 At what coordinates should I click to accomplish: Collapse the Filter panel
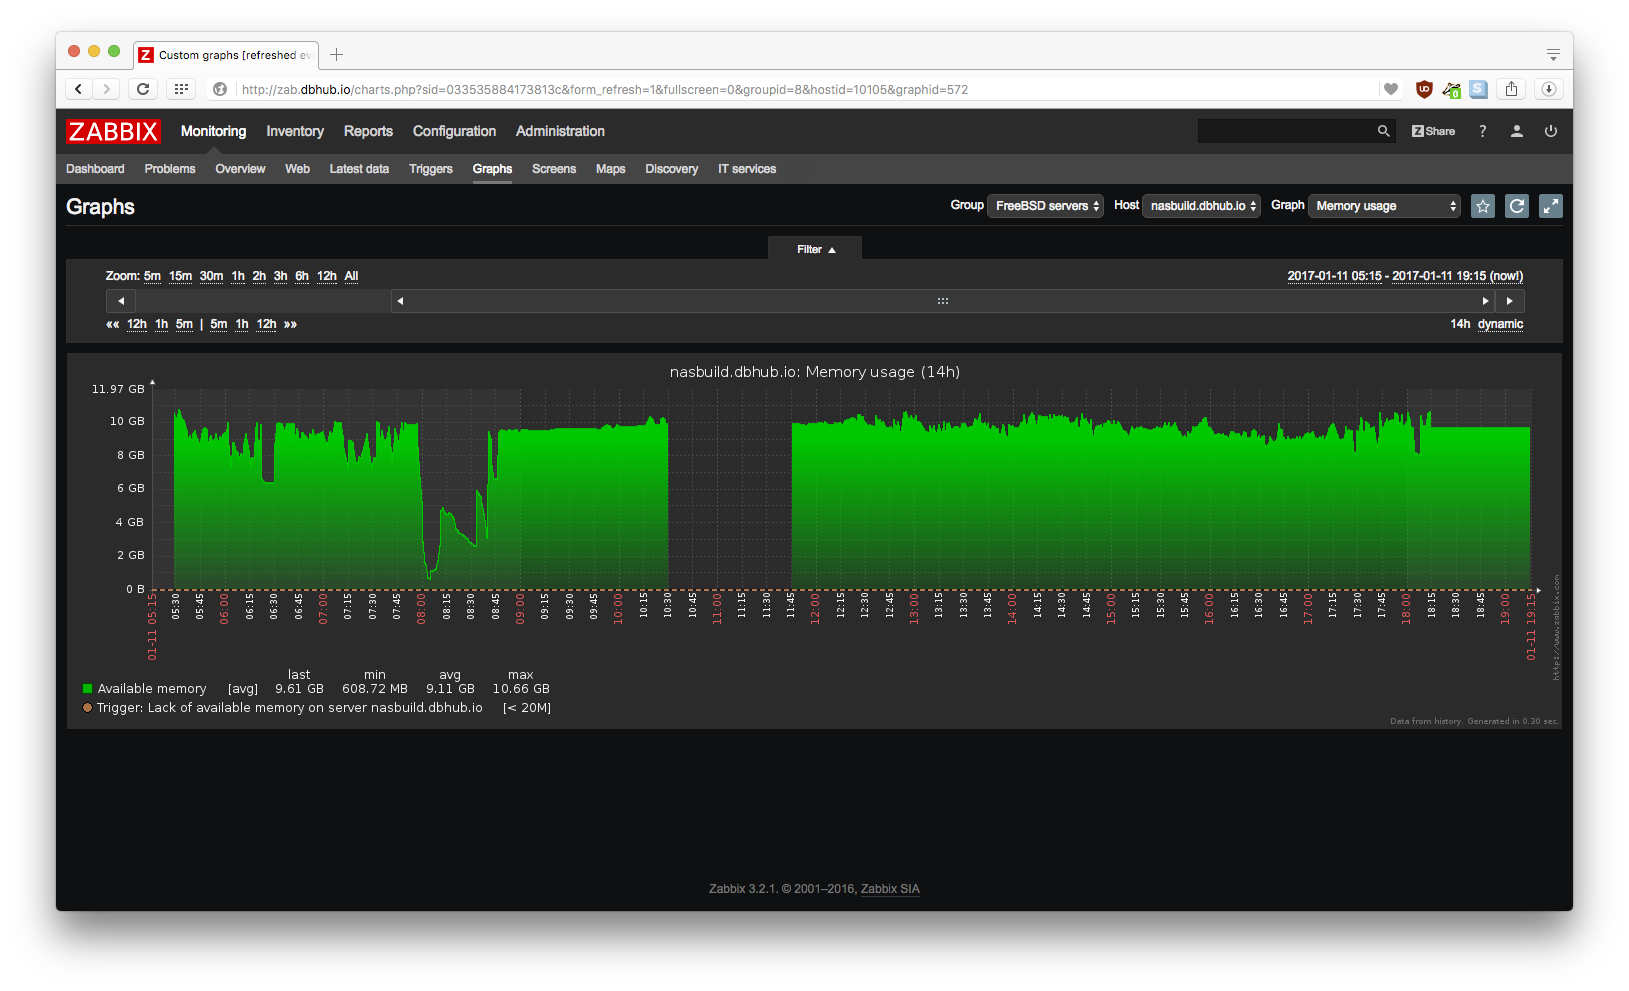click(x=815, y=250)
